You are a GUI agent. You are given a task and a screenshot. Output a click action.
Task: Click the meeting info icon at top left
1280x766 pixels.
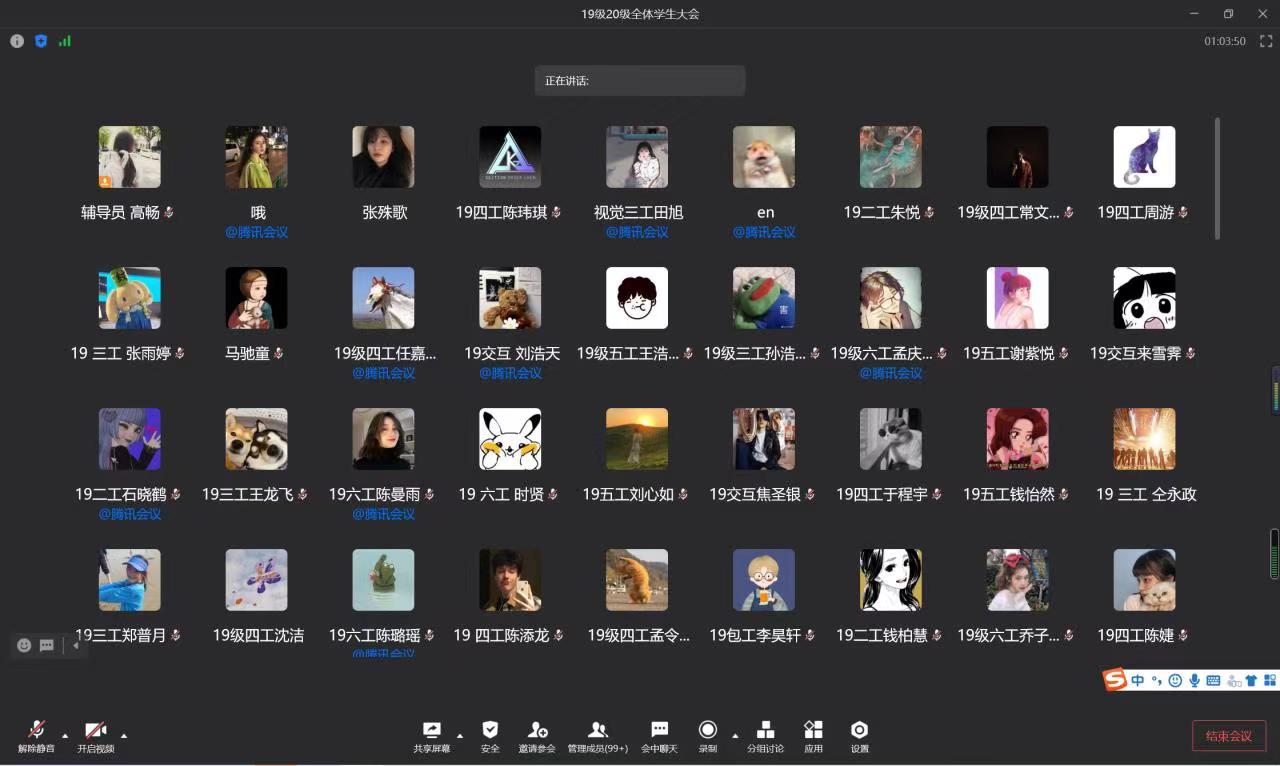pos(17,41)
